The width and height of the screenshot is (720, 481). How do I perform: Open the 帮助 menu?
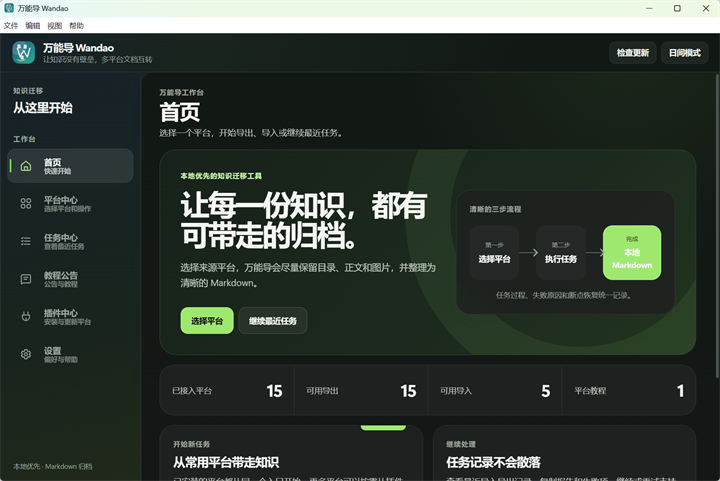click(x=77, y=26)
